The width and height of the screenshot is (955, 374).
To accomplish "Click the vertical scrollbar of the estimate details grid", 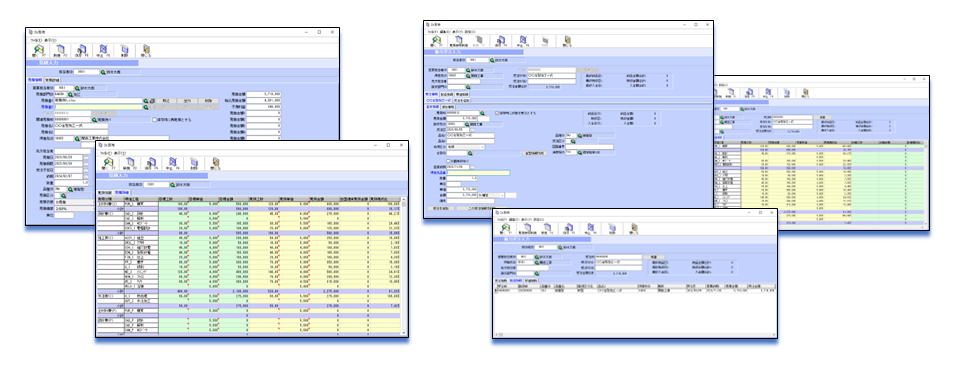I will tap(404, 265).
